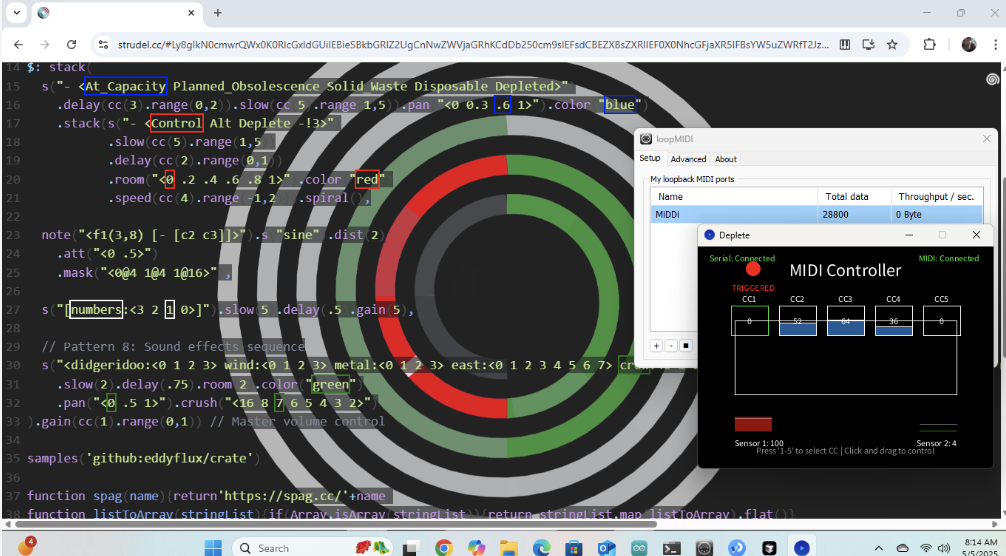The width and height of the screenshot is (1006, 556).
Task: Select the CC2 control box
Action: click(796, 321)
